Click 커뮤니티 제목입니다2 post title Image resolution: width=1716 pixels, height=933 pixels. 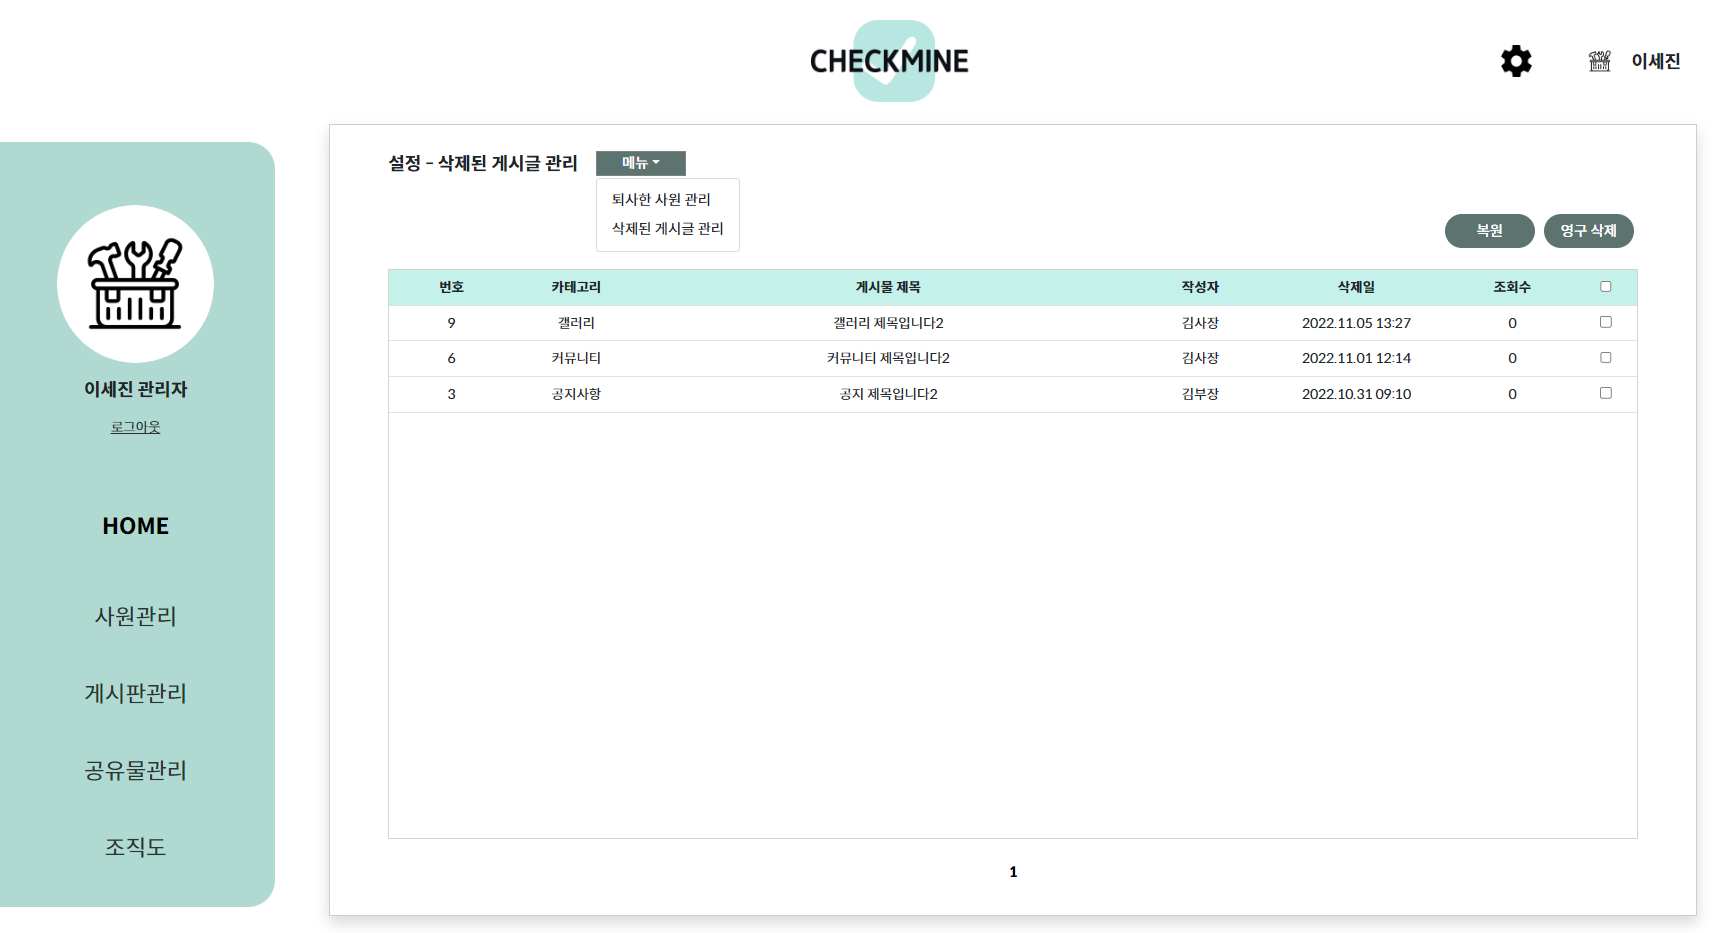point(888,358)
